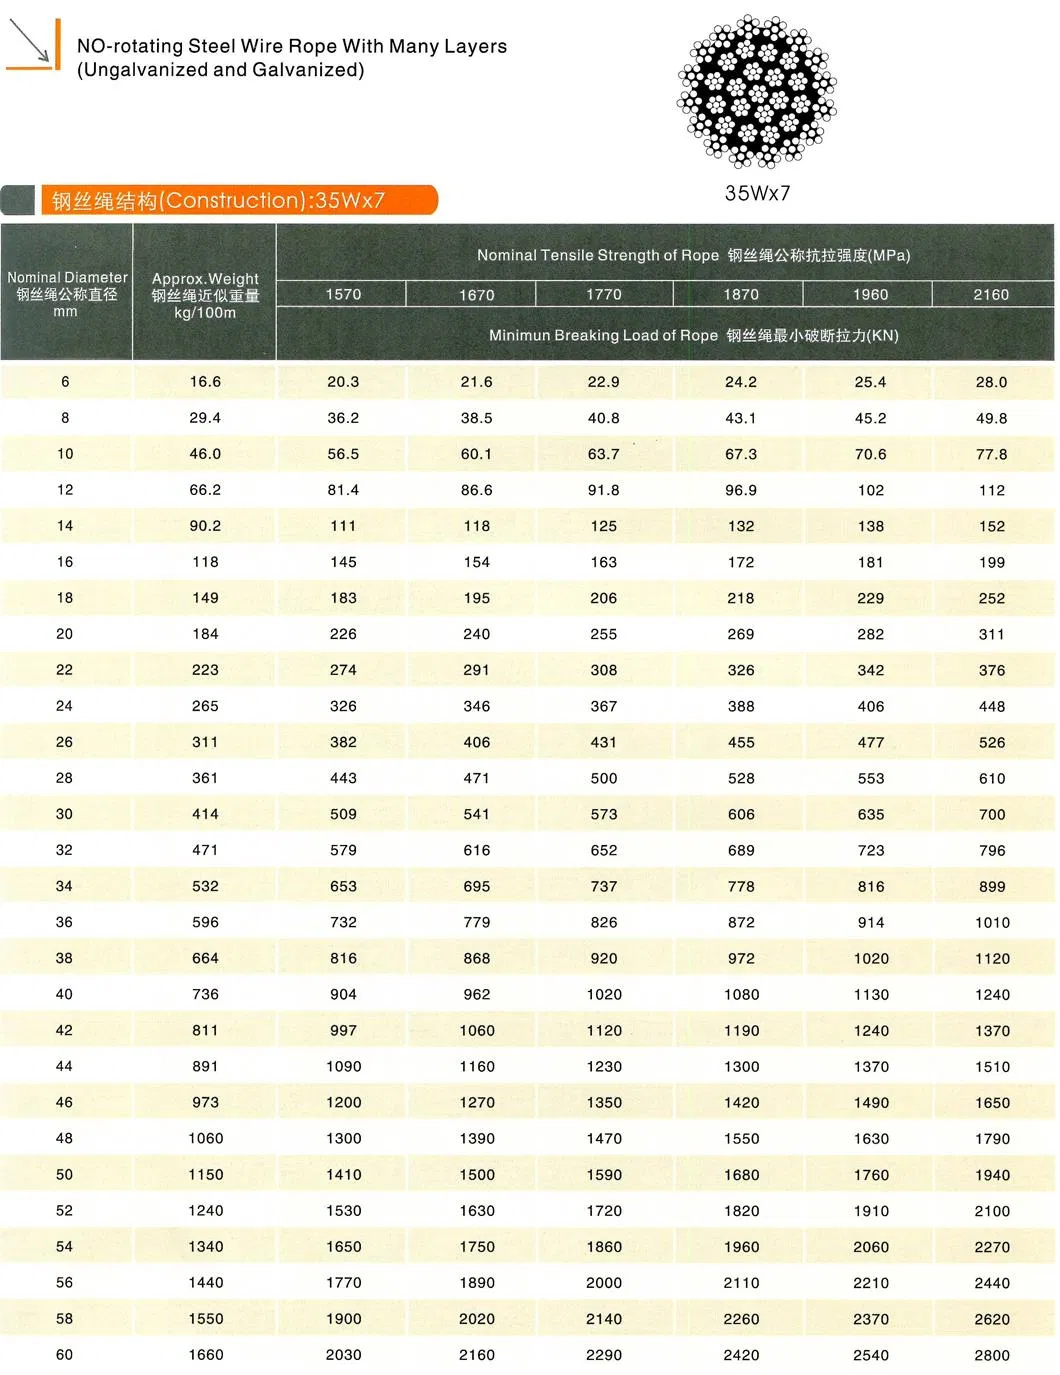The height and width of the screenshot is (1375, 1060).
Task: Select the Approx. Weight column header
Action: click(x=205, y=295)
